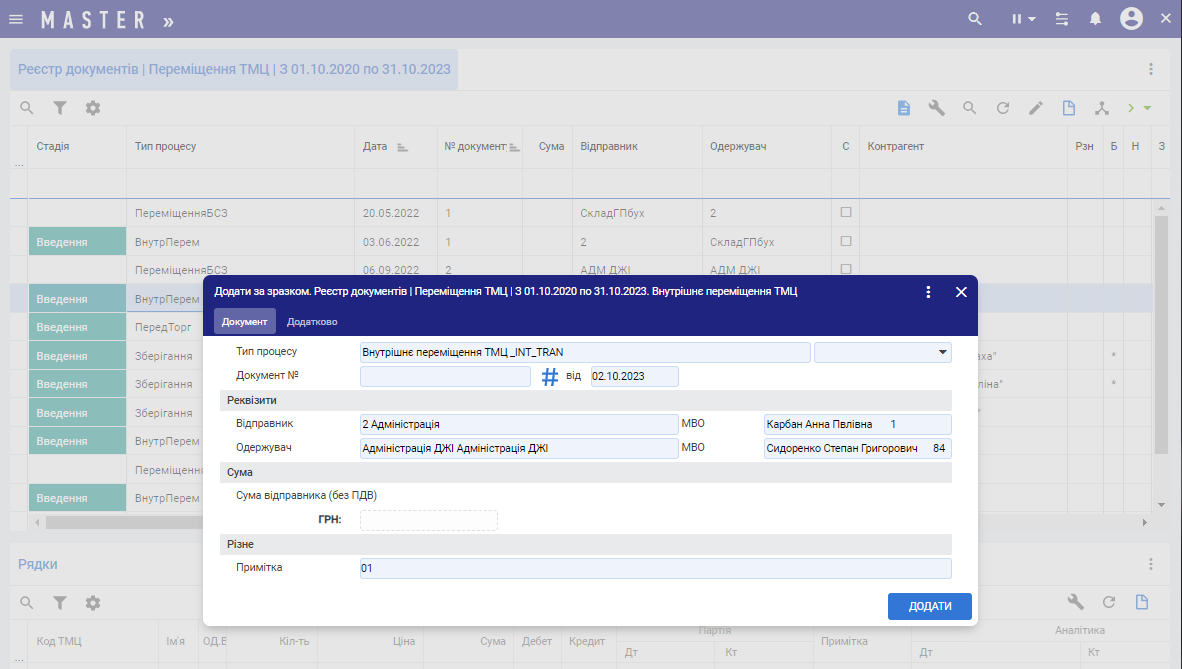Click the wrench icon in registry toolbar
1182x669 pixels.
tap(936, 108)
